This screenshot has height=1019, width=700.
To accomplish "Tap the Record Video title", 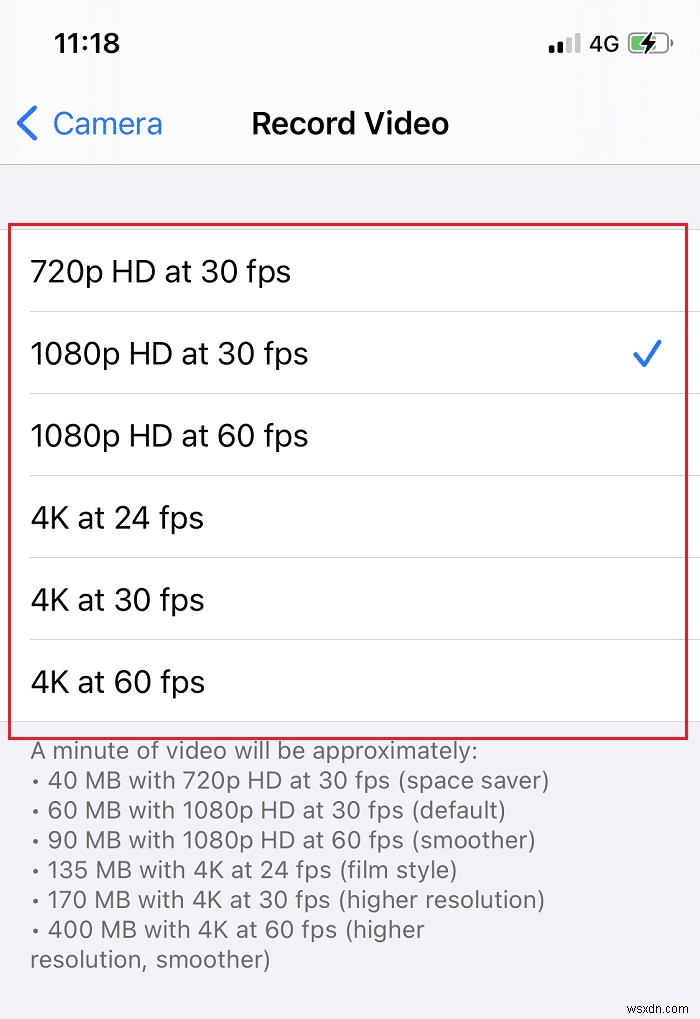I will pos(350,124).
